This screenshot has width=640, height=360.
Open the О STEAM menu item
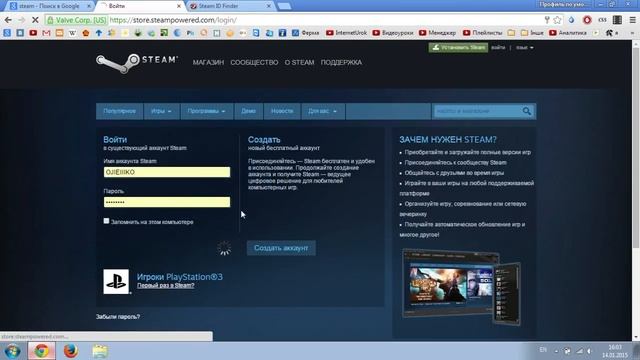click(x=299, y=62)
